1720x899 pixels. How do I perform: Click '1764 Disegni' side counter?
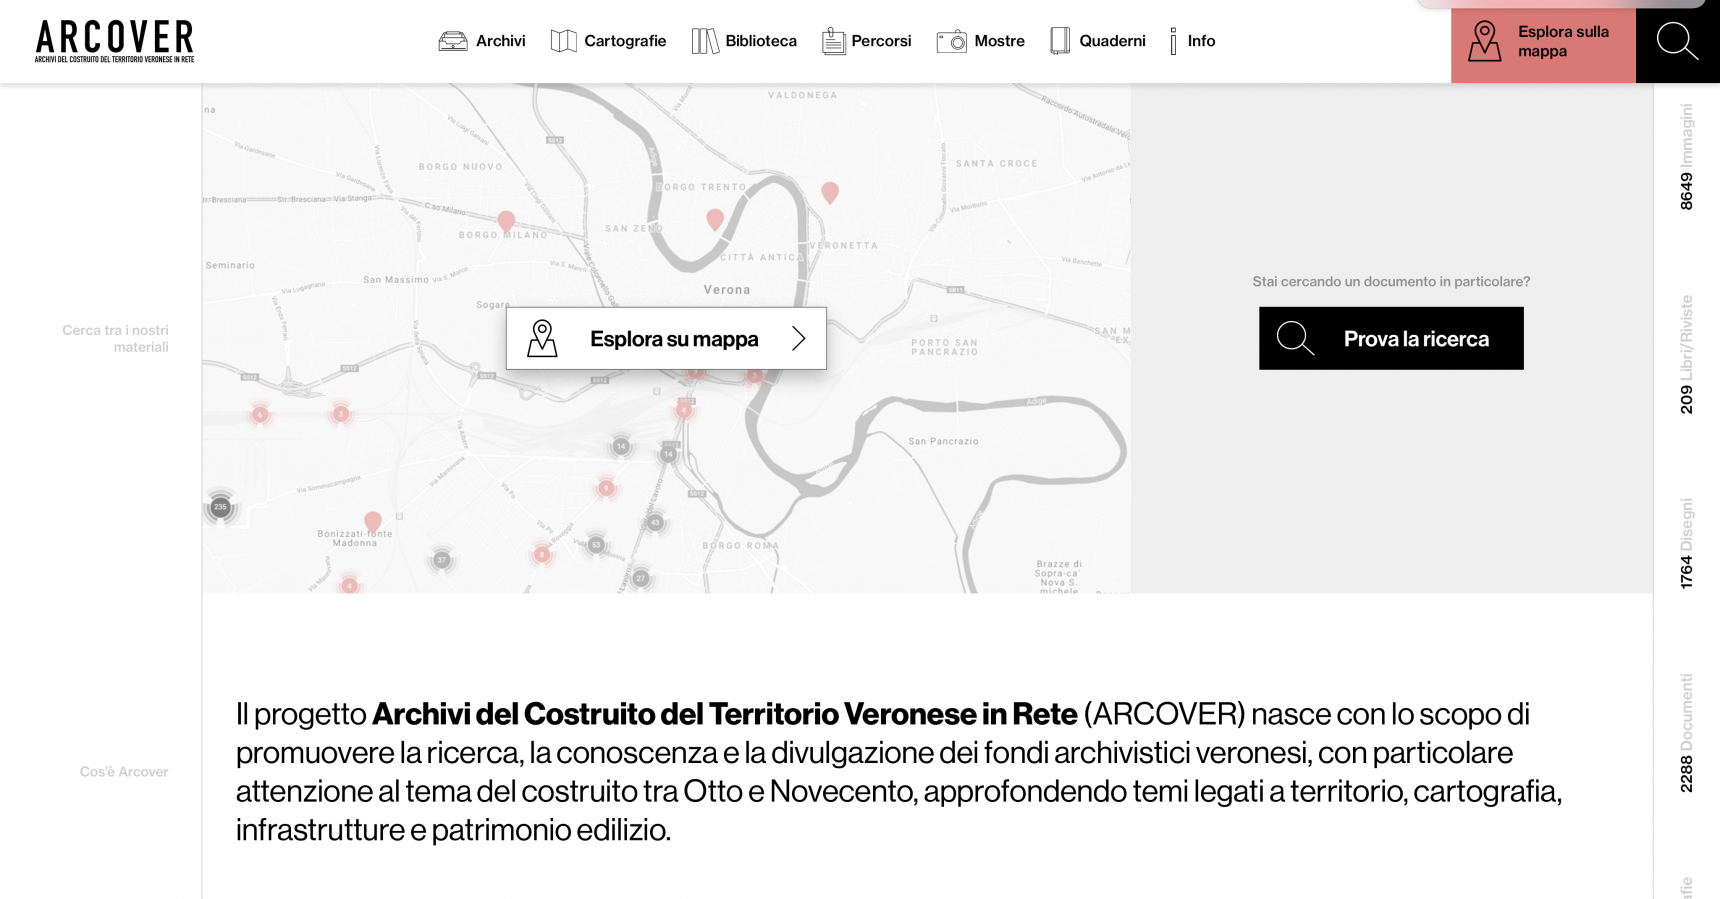pos(1686,543)
